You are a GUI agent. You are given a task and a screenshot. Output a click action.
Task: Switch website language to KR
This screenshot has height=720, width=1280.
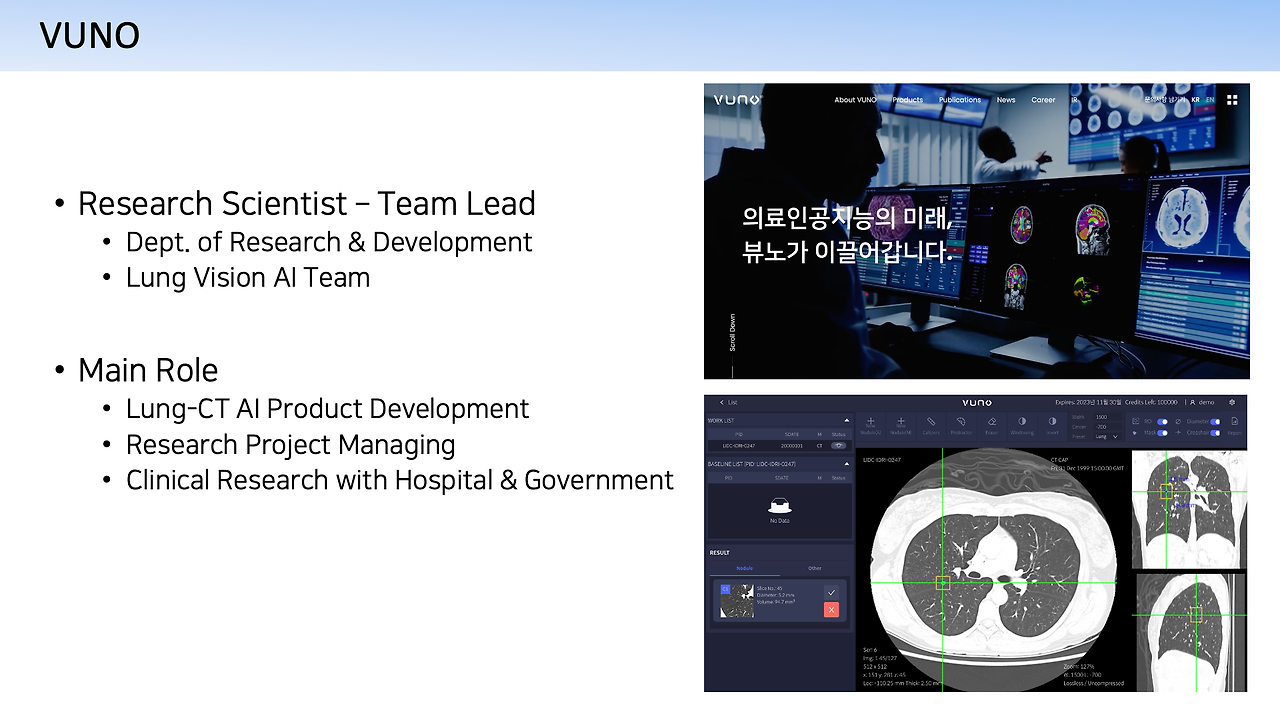pyautogui.click(x=1196, y=100)
